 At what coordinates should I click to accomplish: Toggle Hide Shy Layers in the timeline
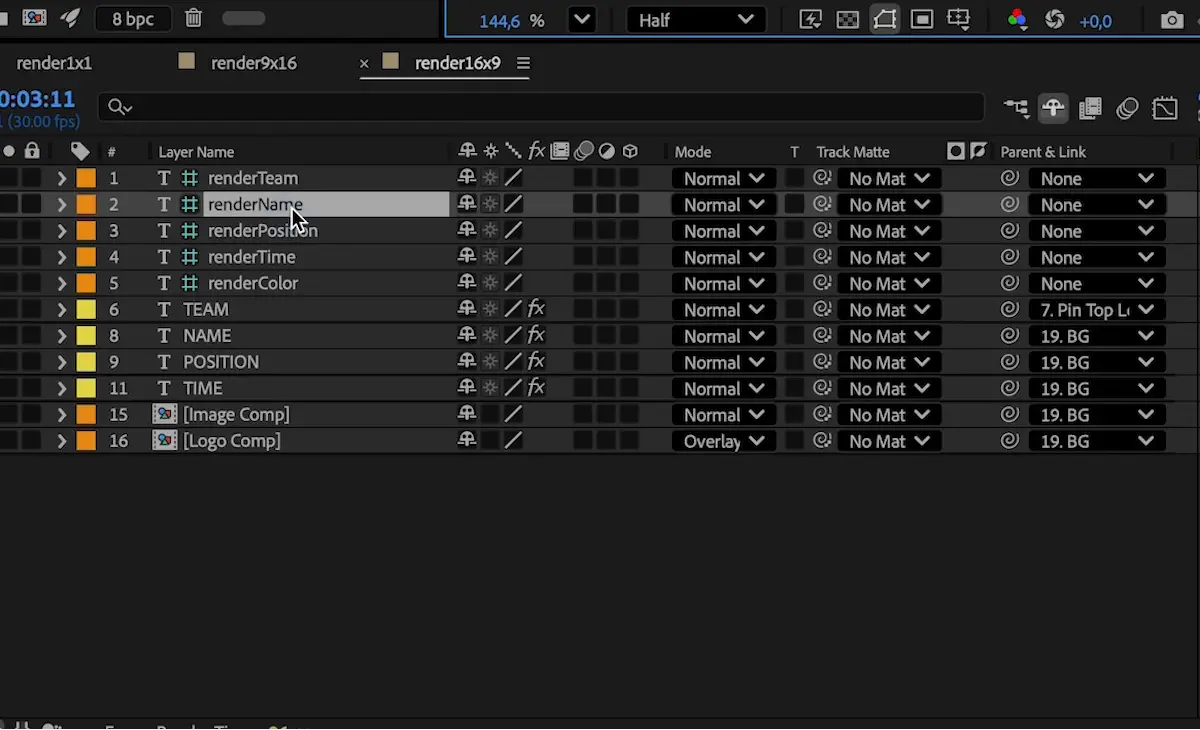tap(1053, 108)
